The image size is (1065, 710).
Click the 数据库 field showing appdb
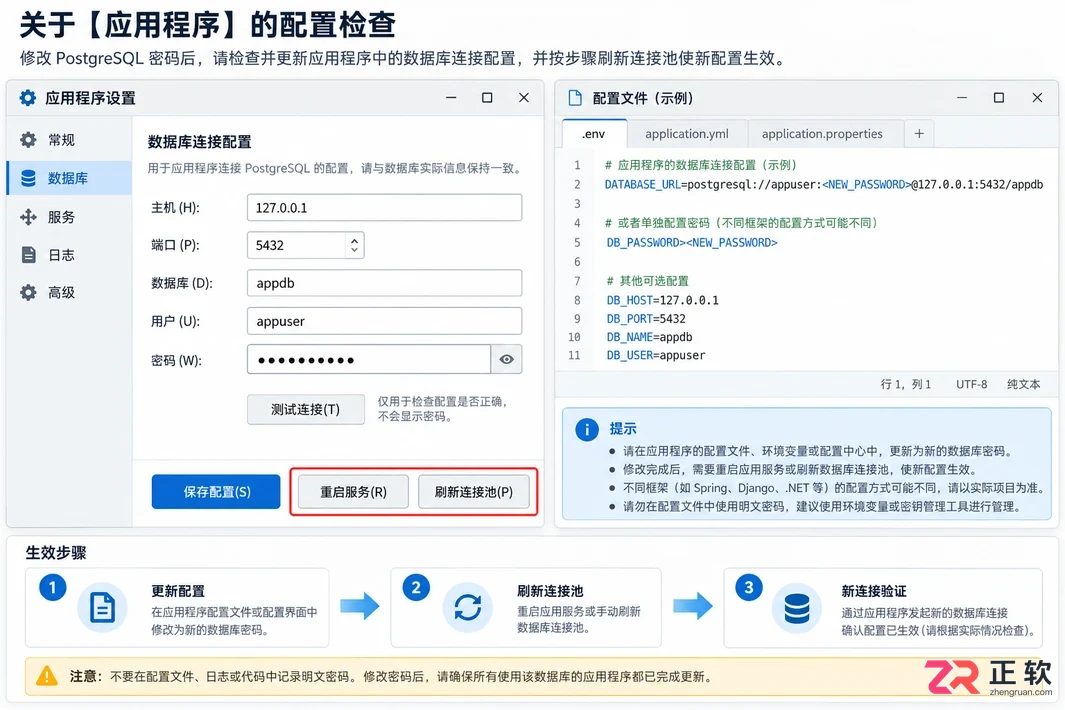(x=384, y=283)
